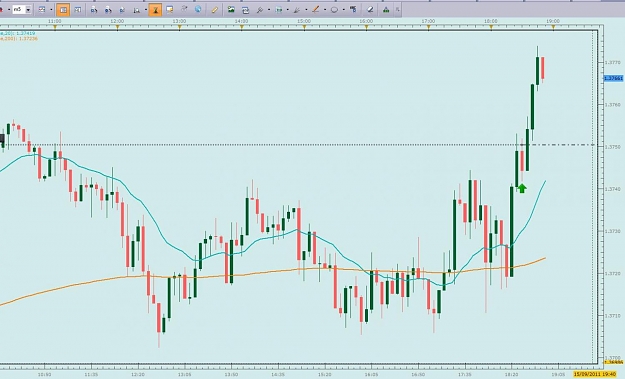Viewport: 625px width, 379px height.
Task: Expand the arrow next to grid layout icon
Action: click(51, 10)
